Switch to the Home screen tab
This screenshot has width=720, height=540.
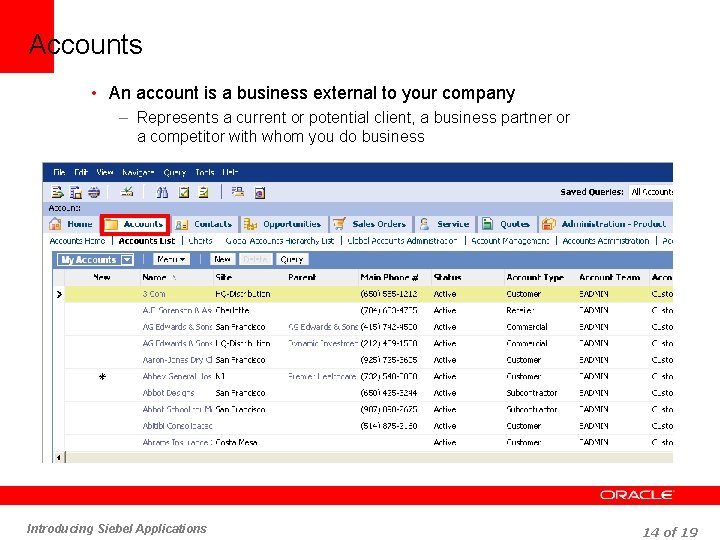pyautogui.click(x=71, y=224)
